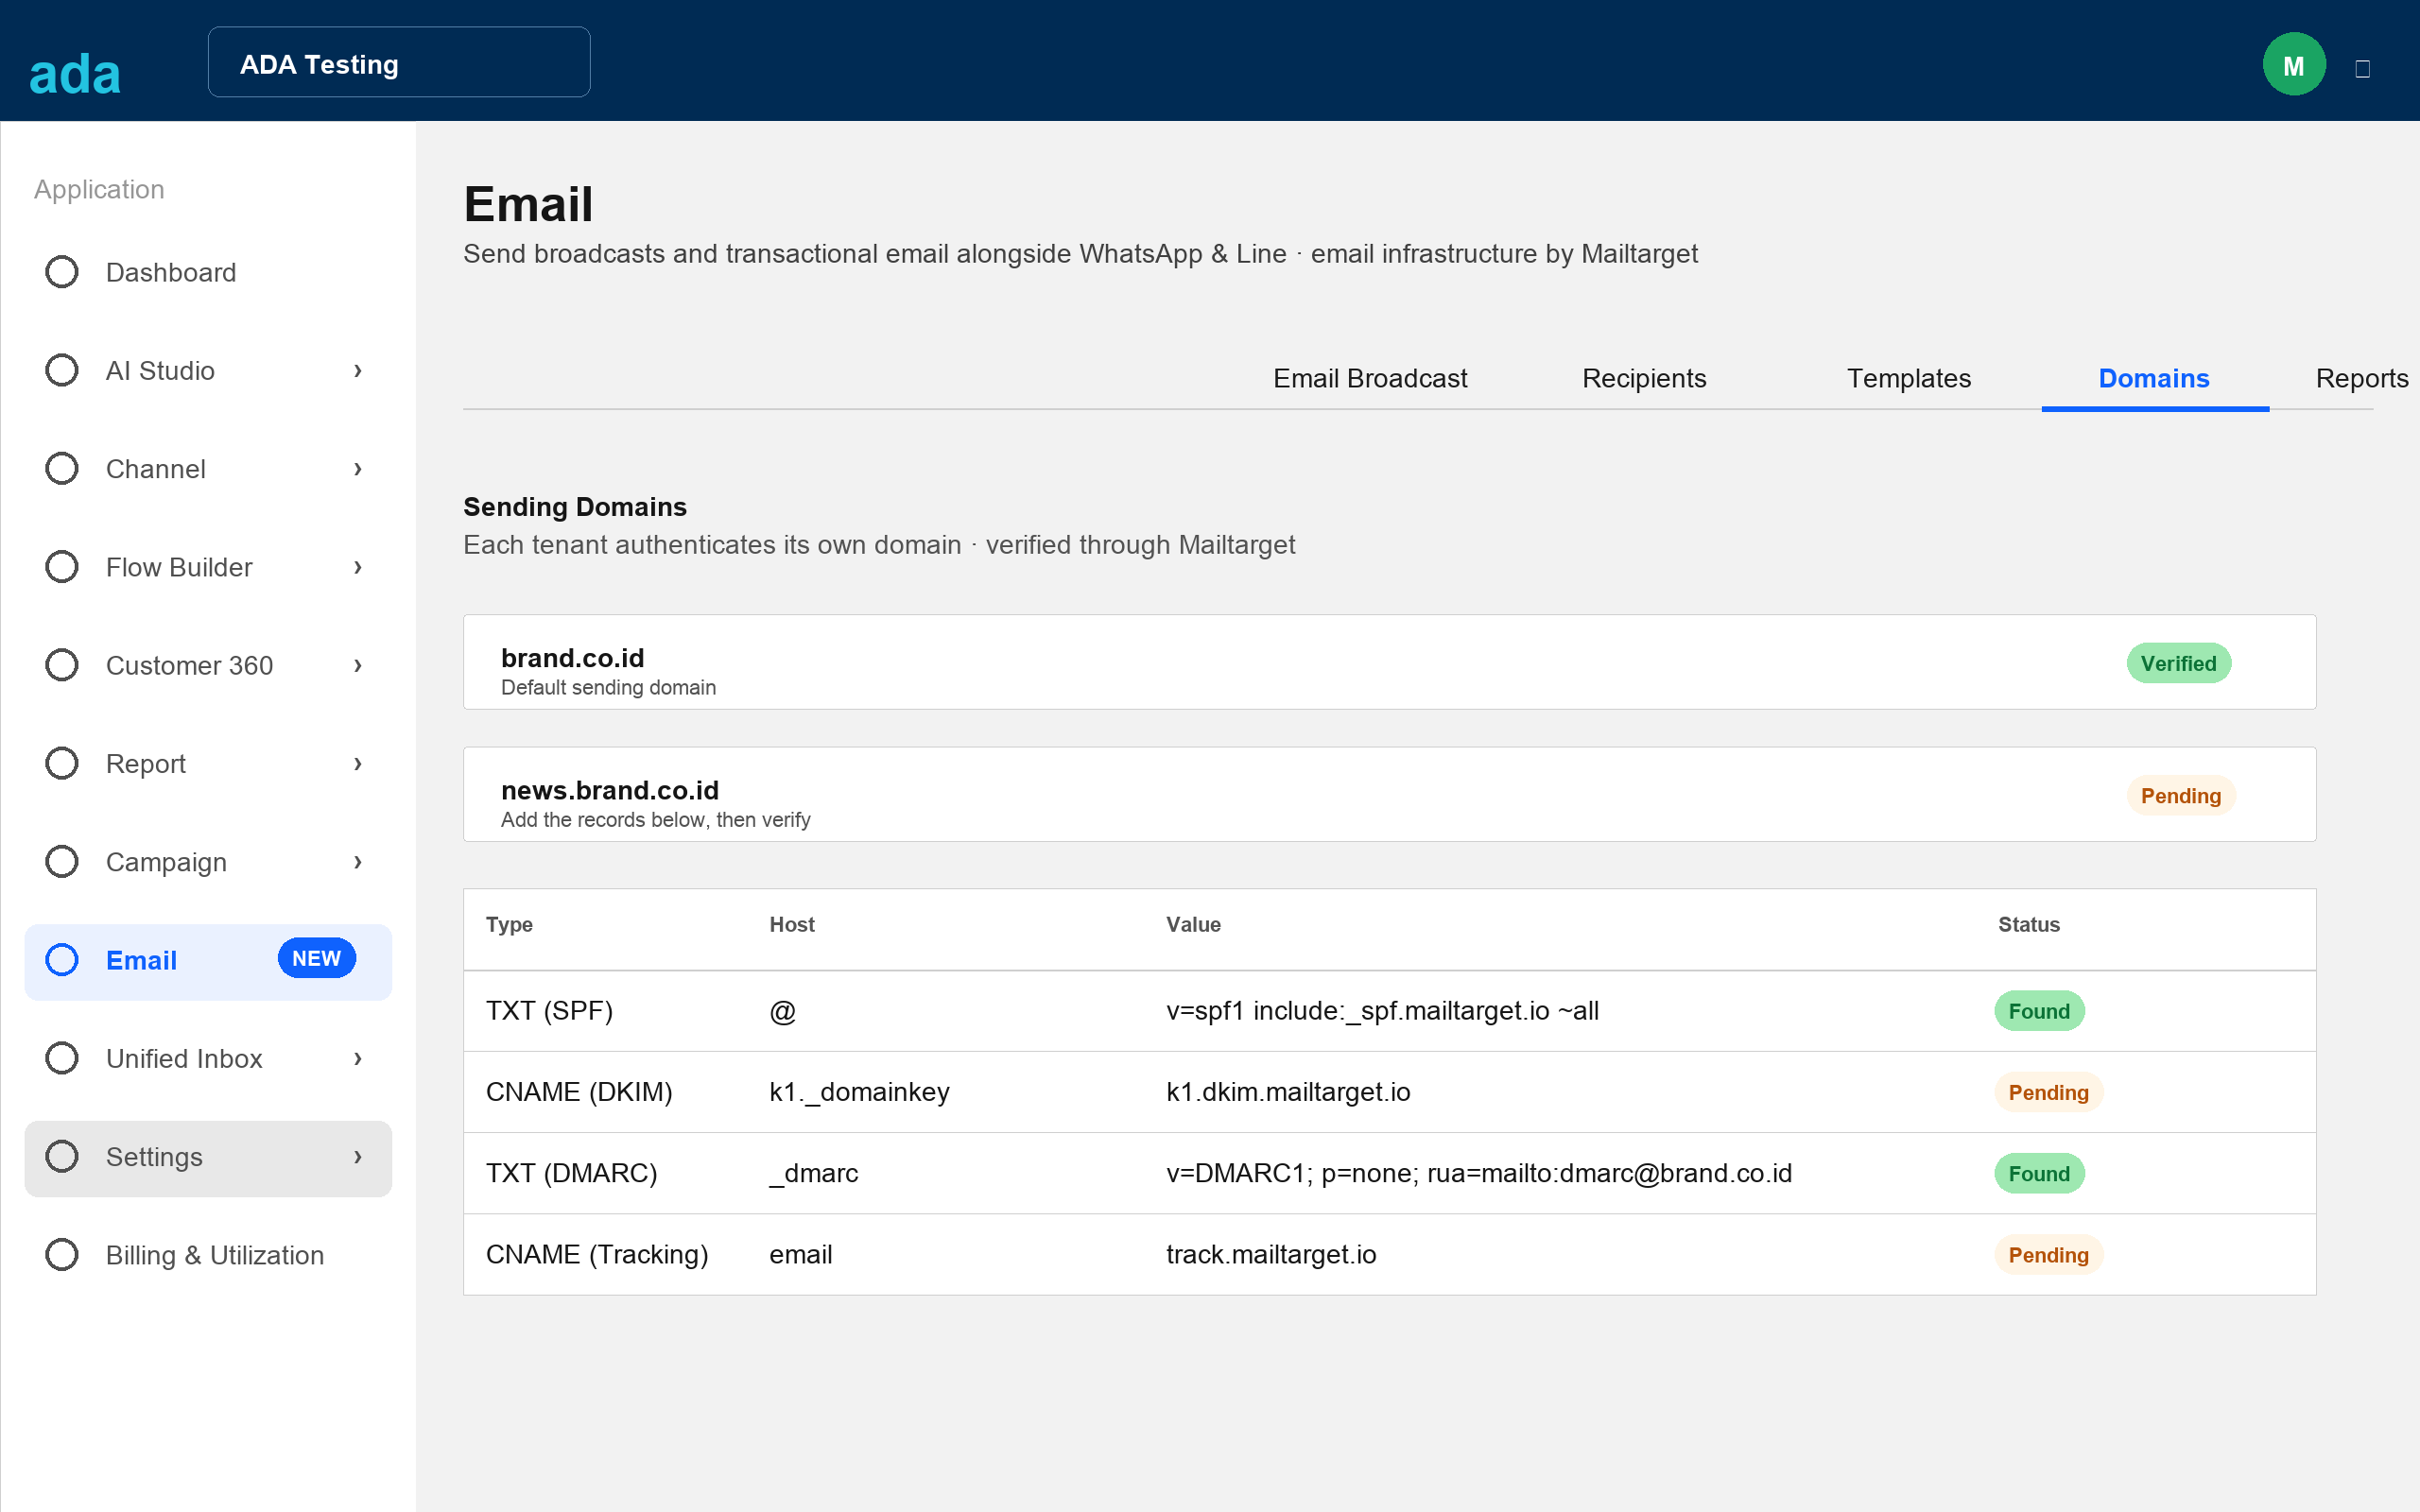Click the AI Studio circle icon
This screenshot has height=1512, width=2420.
click(x=62, y=370)
